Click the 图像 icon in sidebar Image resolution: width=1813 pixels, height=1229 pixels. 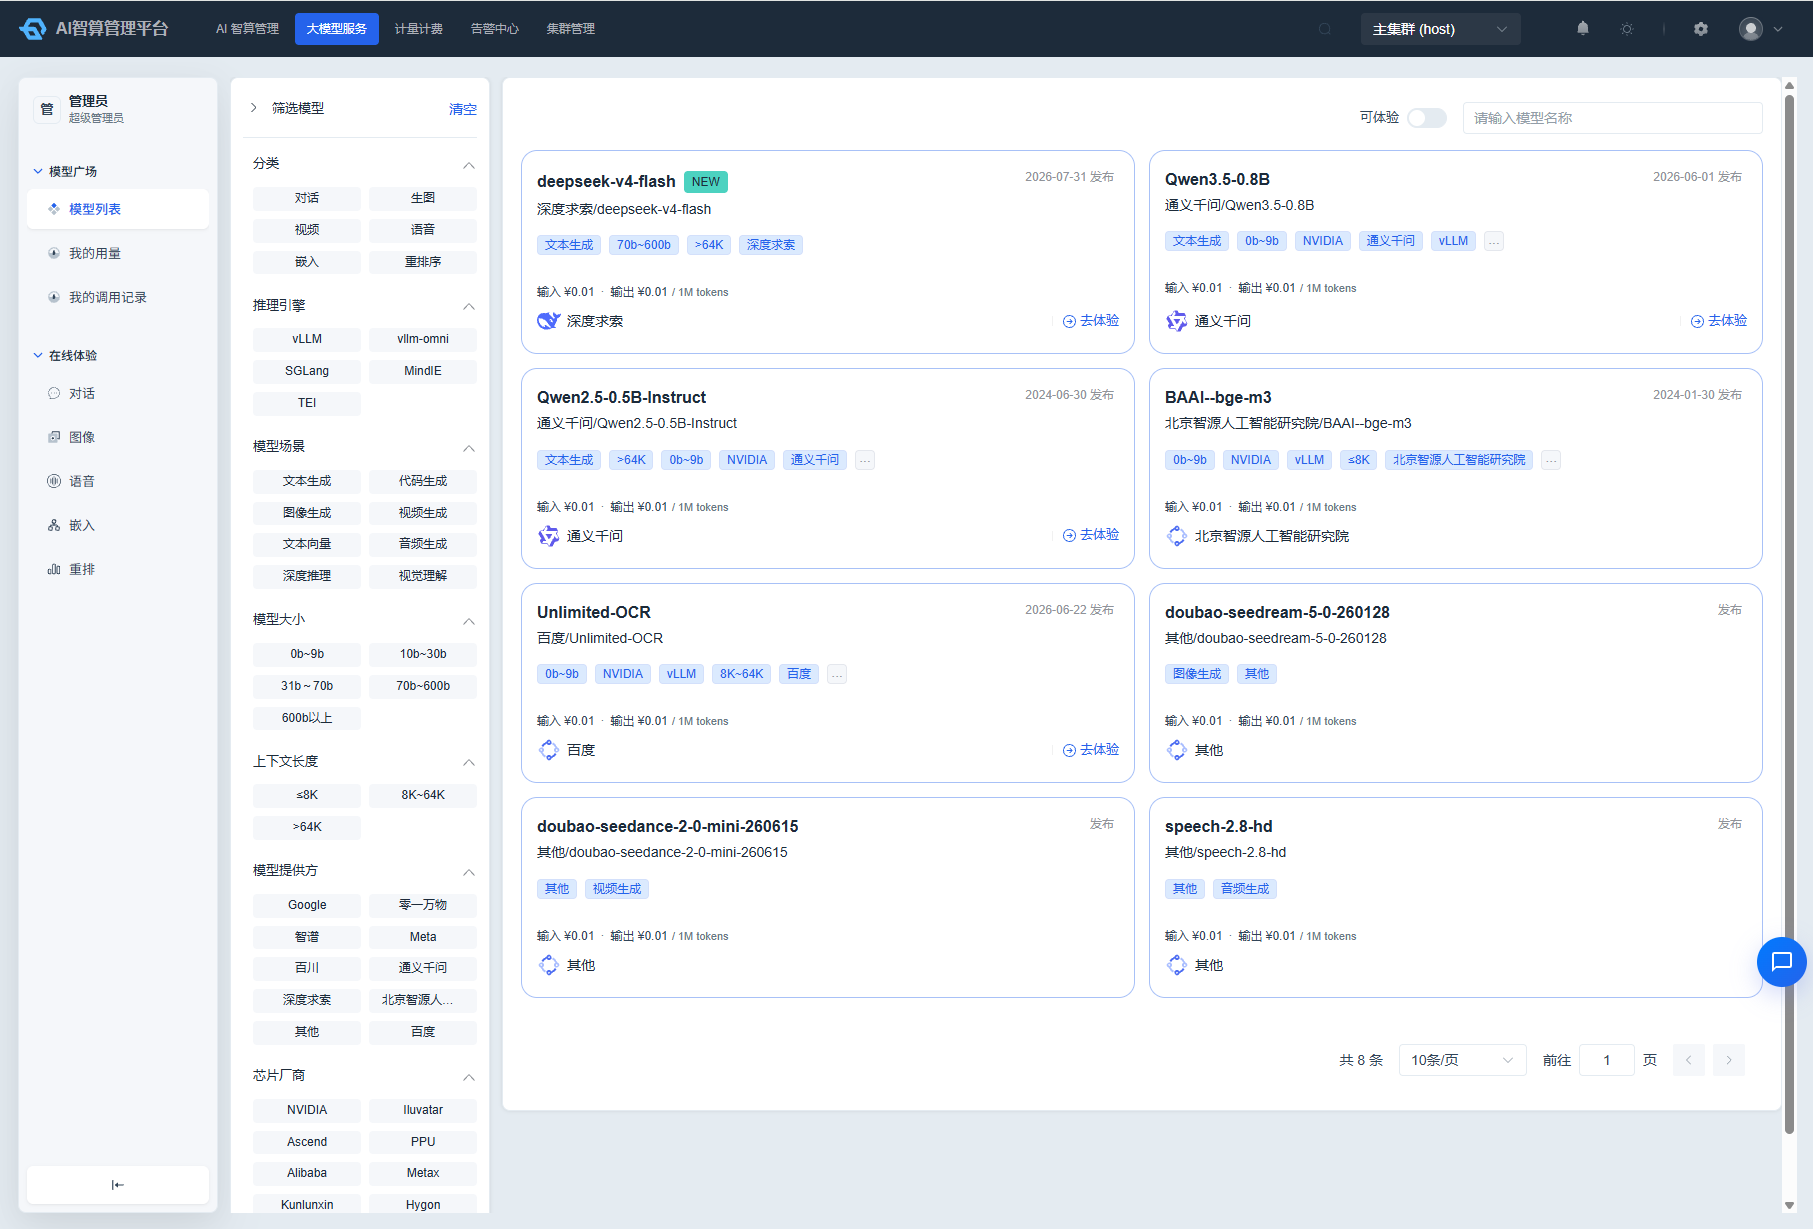54,437
